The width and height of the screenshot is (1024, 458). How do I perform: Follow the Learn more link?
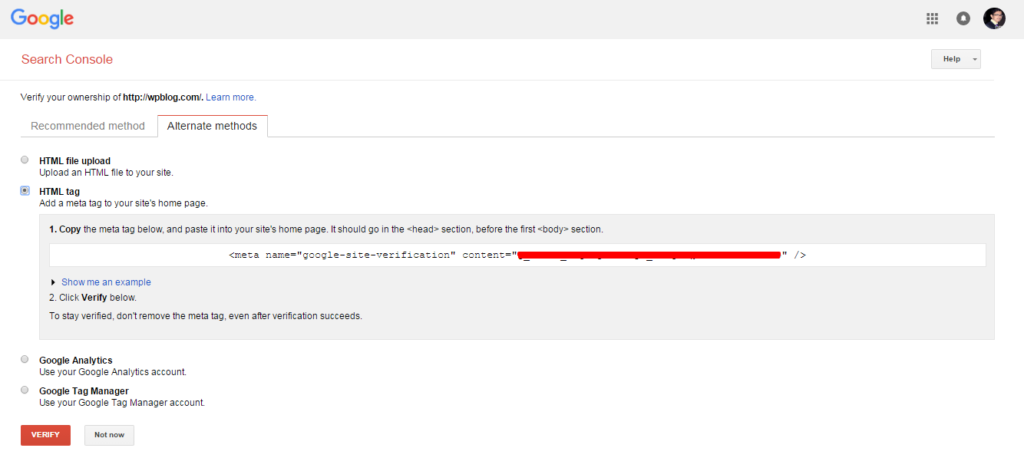[x=231, y=97]
